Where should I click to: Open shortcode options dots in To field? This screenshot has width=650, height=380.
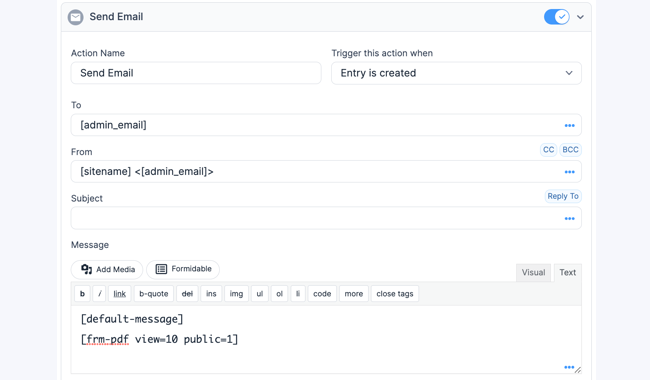(x=570, y=125)
